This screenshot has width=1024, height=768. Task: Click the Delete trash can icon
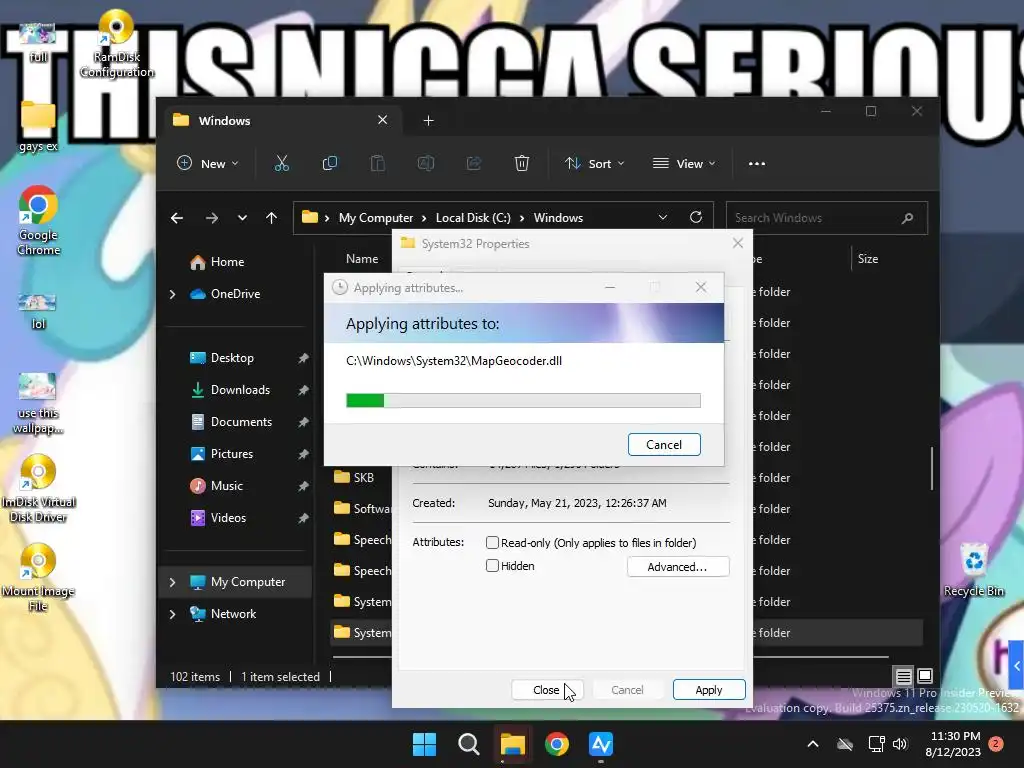tap(521, 163)
